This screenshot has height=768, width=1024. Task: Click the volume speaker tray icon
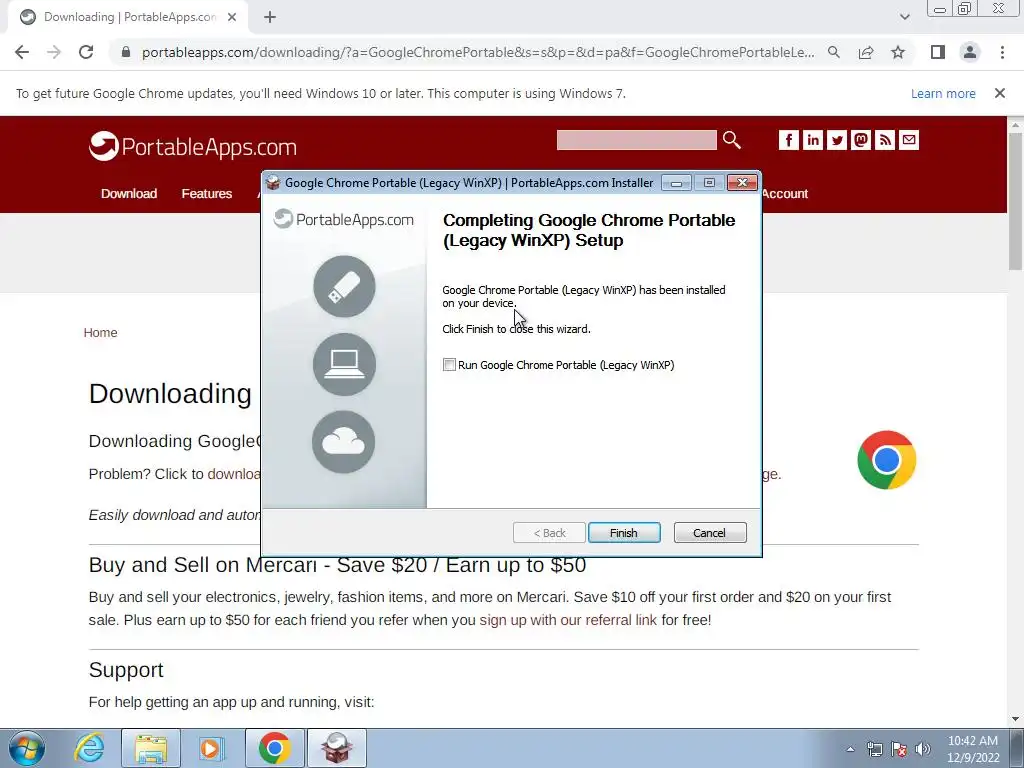923,749
